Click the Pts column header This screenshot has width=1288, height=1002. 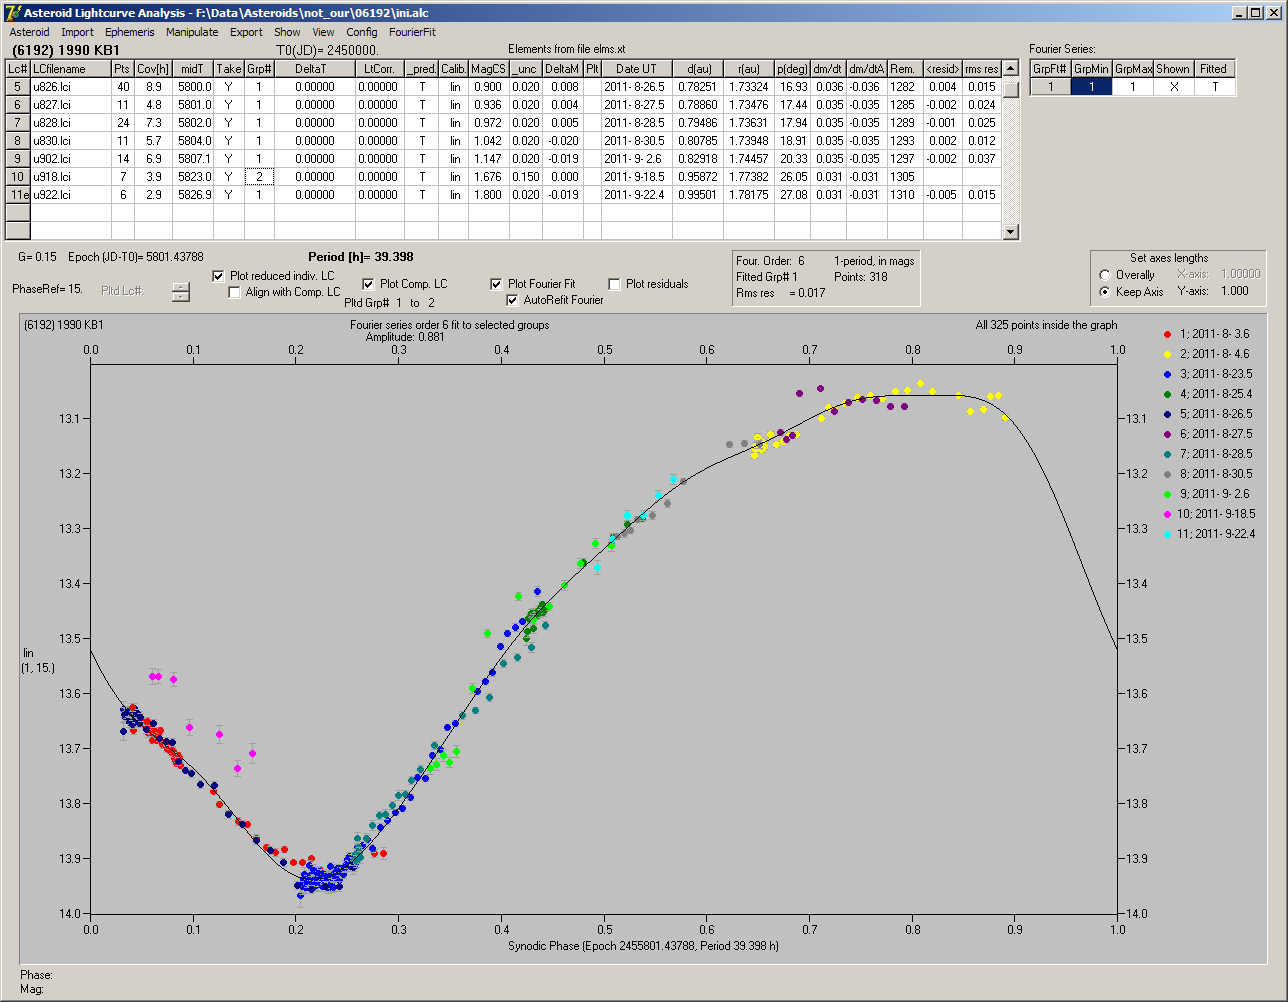tap(122, 69)
